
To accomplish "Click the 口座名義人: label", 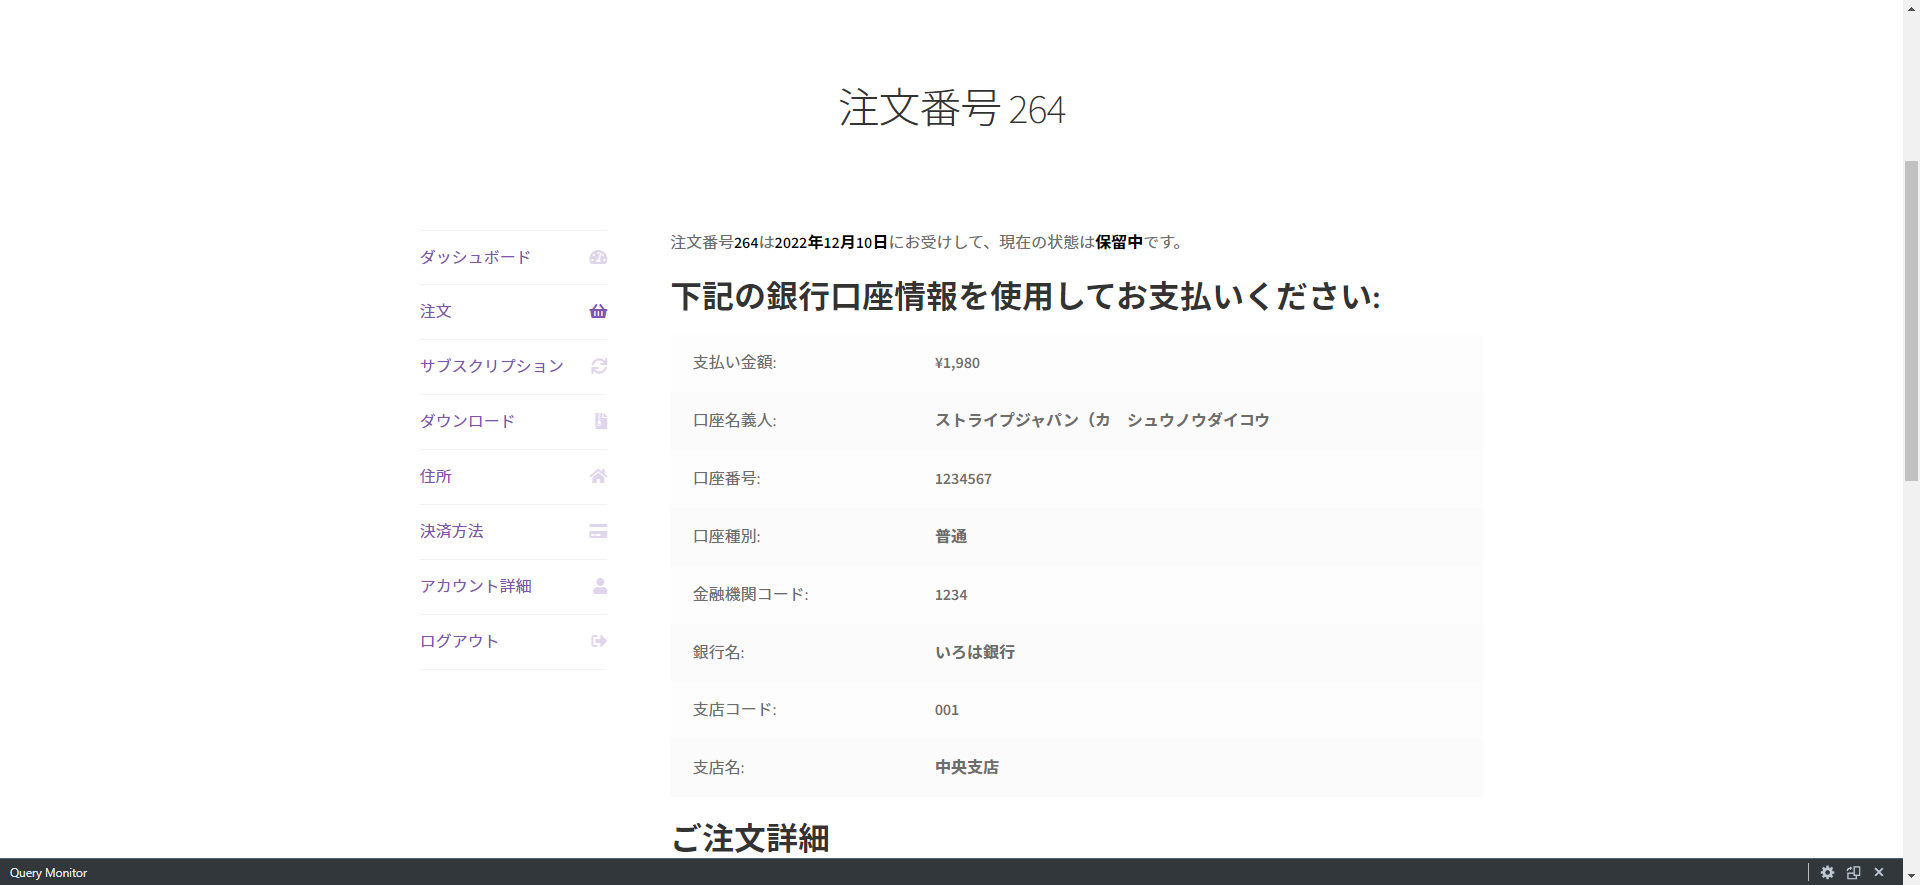I will tap(735, 420).
